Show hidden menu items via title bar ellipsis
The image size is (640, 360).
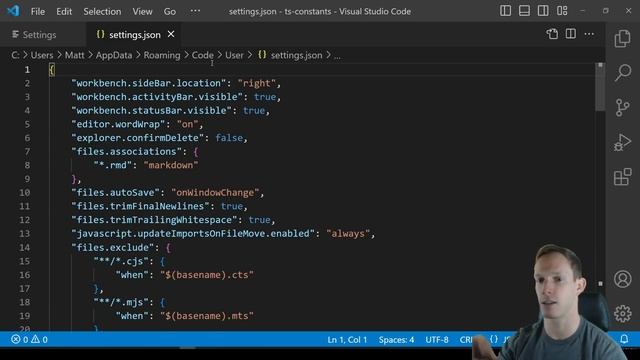(x=195, y=11)
